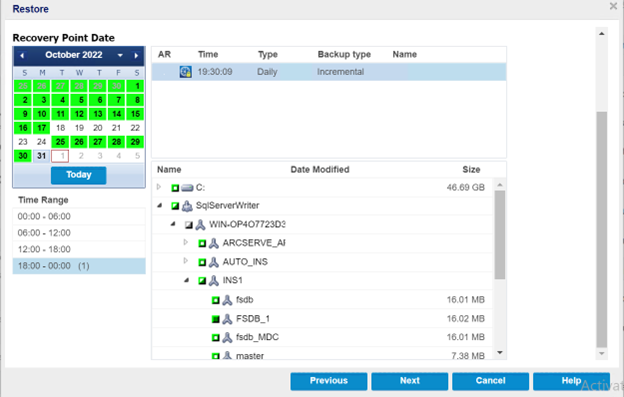The width and height of the screenshot is (624, 397).
Task: Click the 46.69 GB size value
Action: [466, 188]
